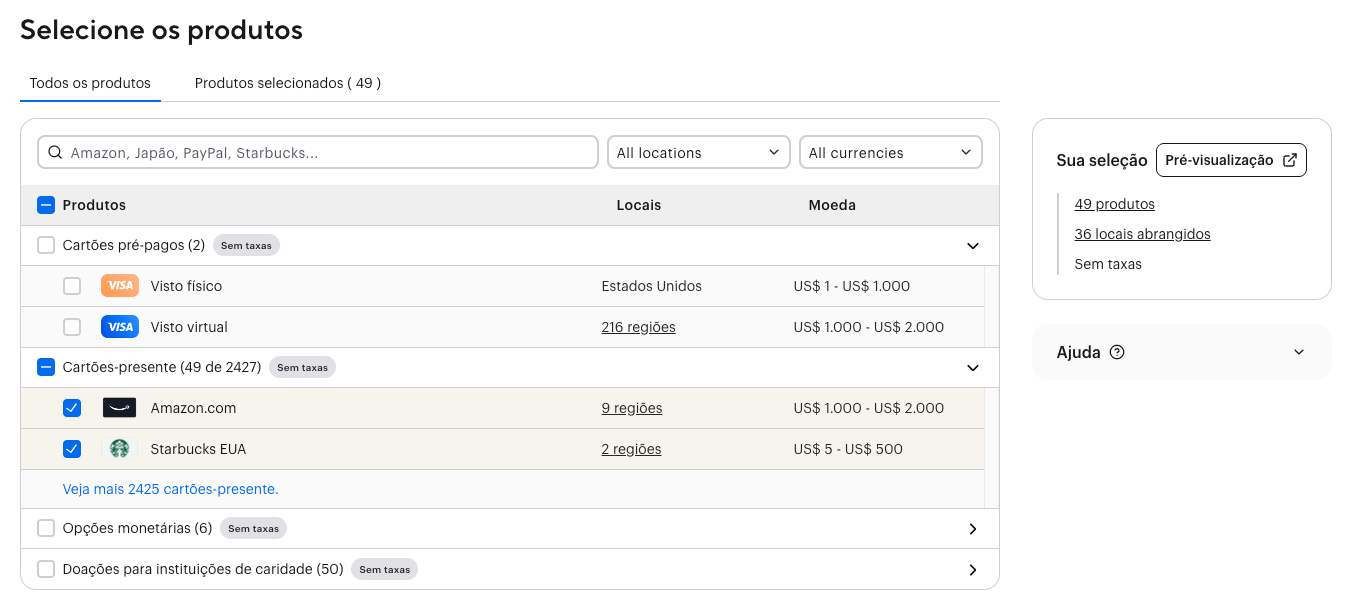Screen dimensions: 1353x611
Task: Select the Opções monetárias category checkbox
Action: [46, 528]
